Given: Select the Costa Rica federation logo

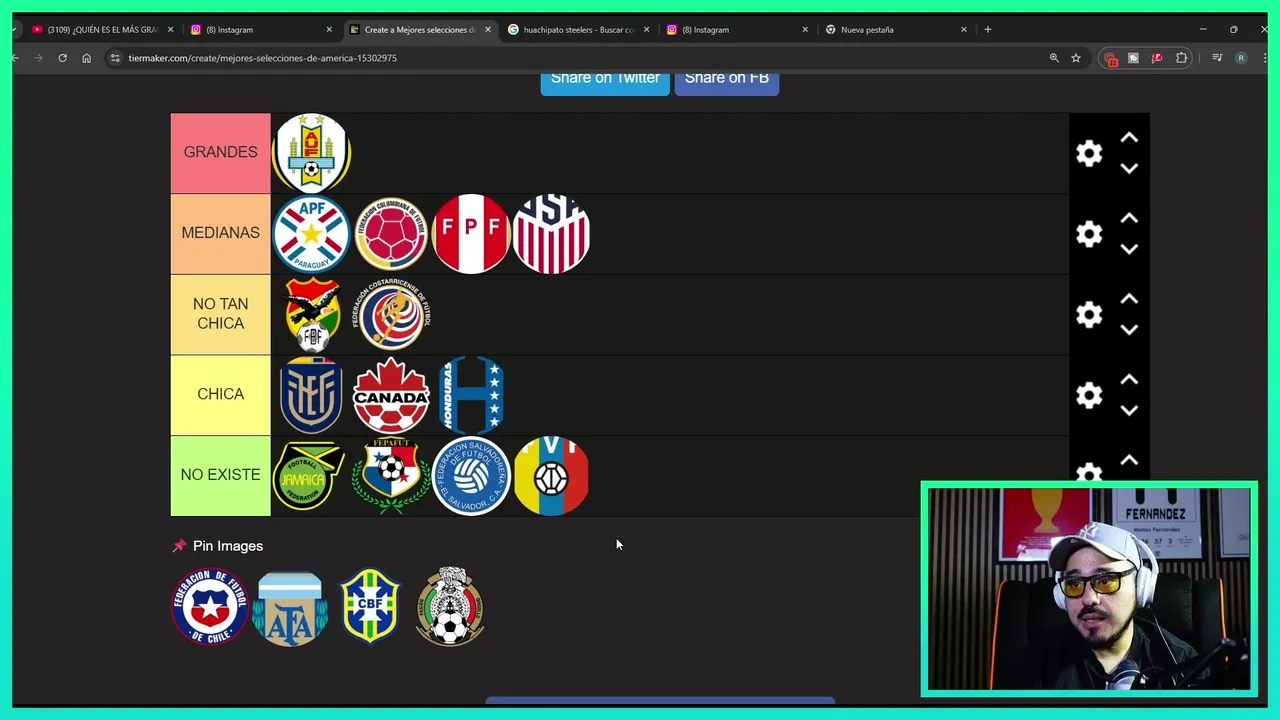Looking at the screenshot, I should [391, 314].
